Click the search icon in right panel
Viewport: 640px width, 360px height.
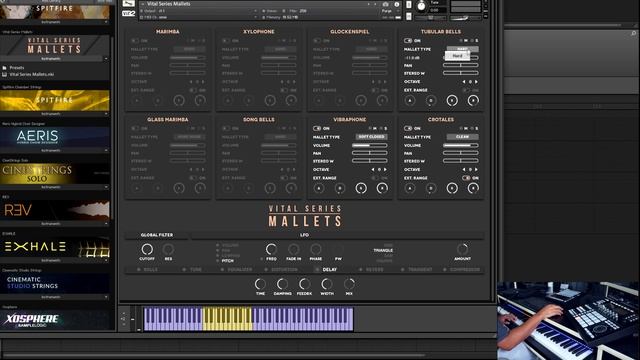[633, 33]
